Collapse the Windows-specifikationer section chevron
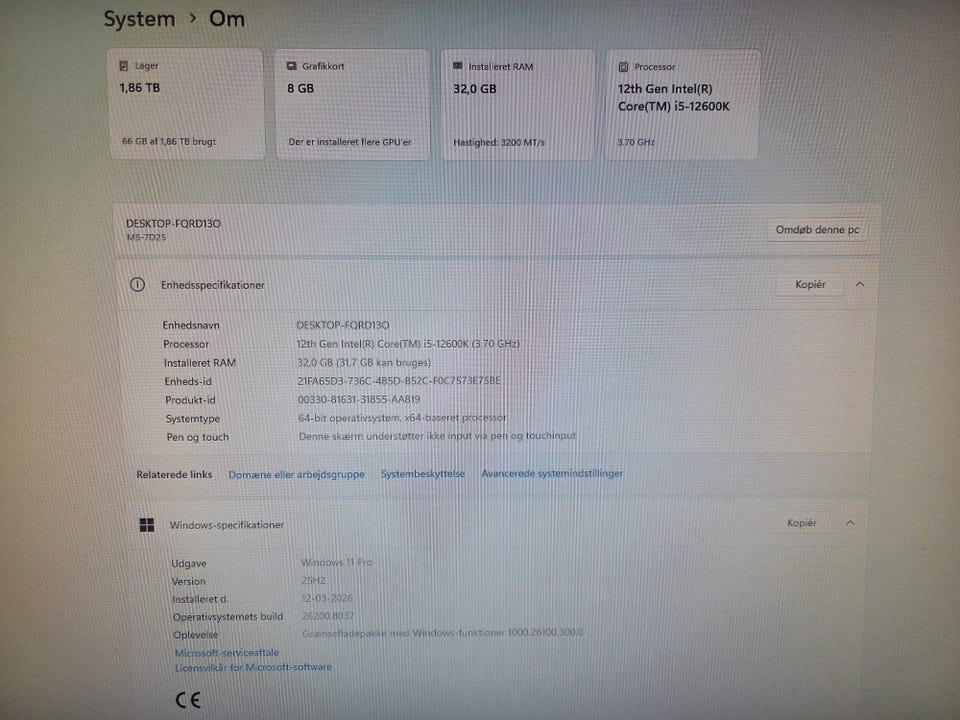This screenshot has width=960, height=720. point(850,522)
